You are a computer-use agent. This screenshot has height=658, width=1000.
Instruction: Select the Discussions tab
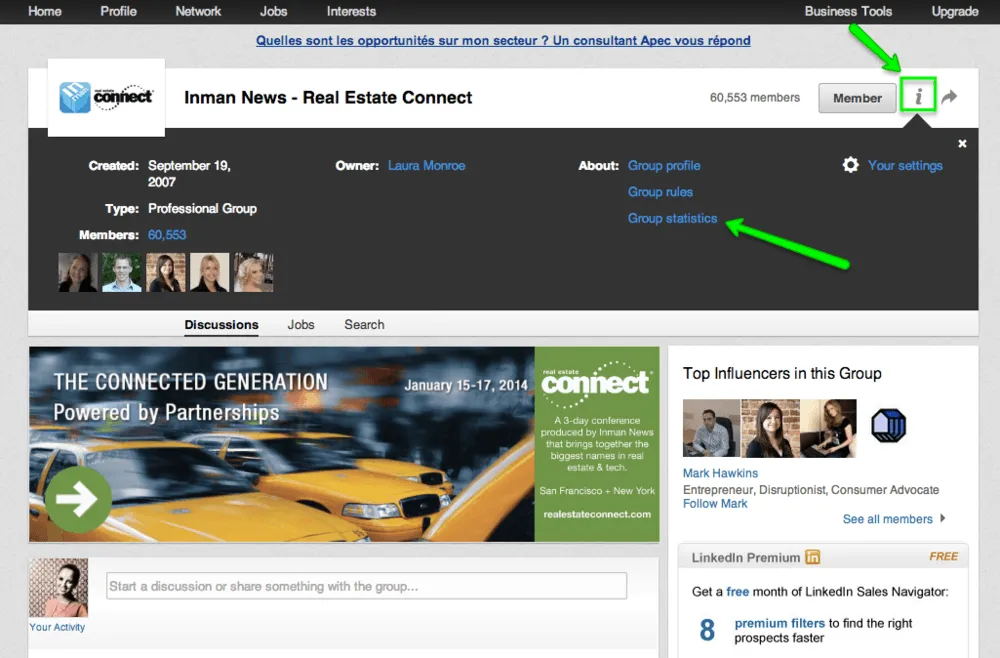pos(221,325)
